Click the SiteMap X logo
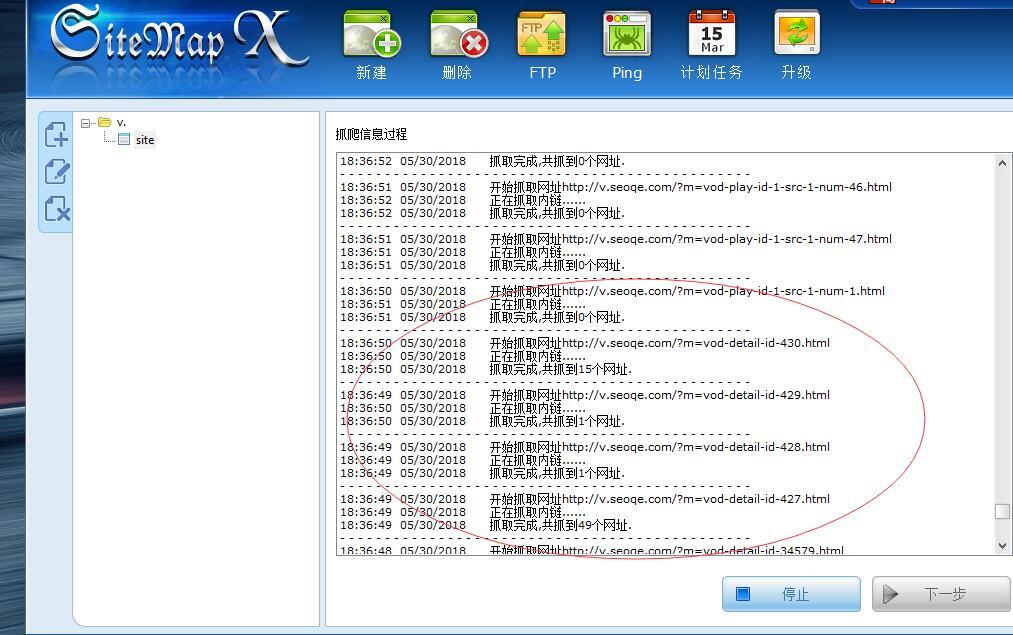This screenshot has height=635, width=1013. click(x=180, y=37)
